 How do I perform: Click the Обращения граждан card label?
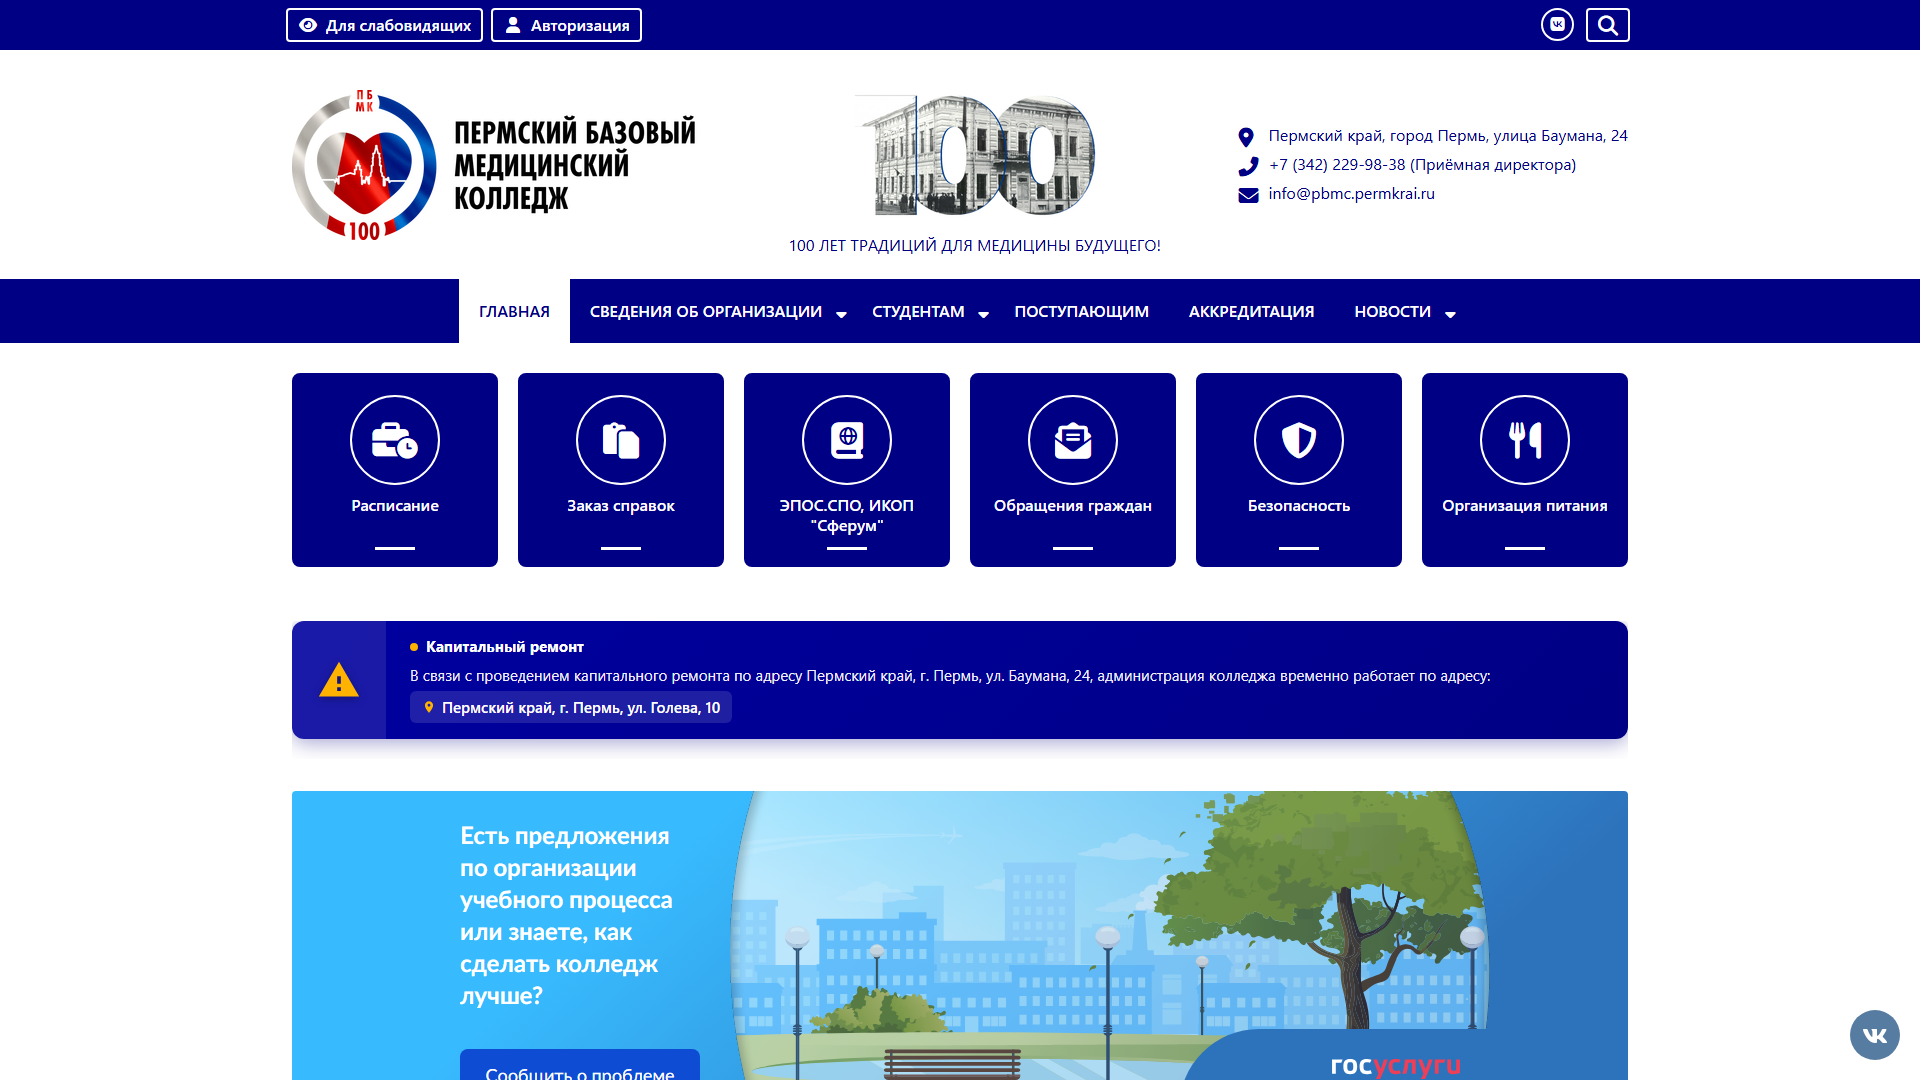[1073, 506]
